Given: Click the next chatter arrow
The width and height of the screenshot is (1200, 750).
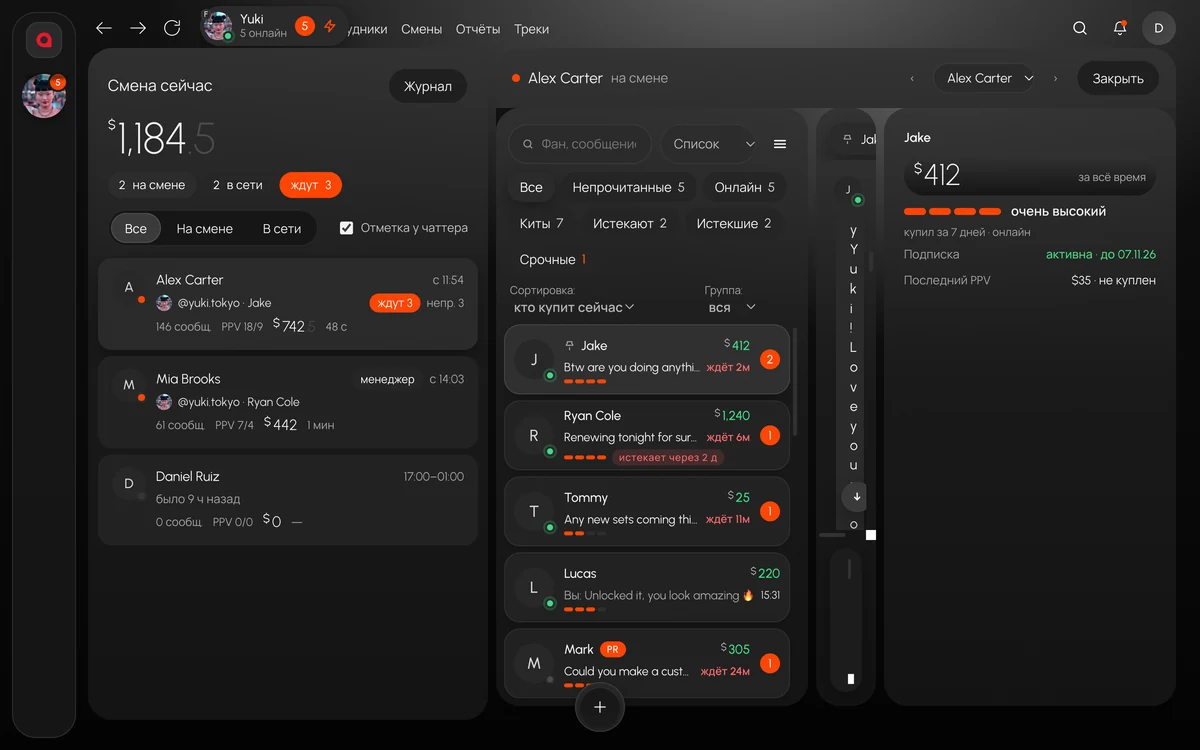Looking at the screenshot, I should click(x=1055, y=78).
